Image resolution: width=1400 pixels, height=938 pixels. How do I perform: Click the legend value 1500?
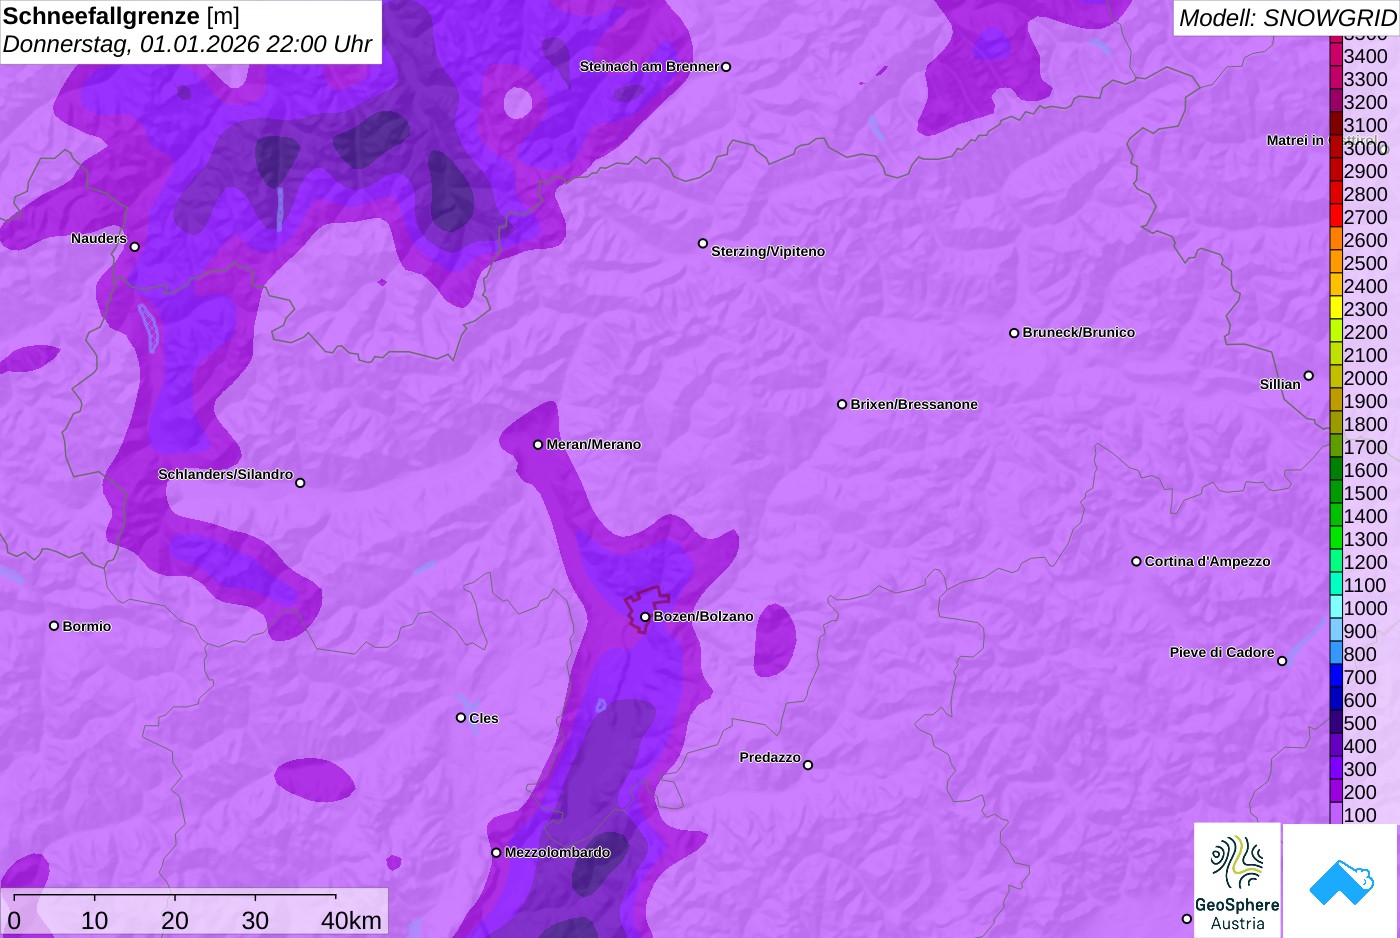click(x=1366, y=493)
